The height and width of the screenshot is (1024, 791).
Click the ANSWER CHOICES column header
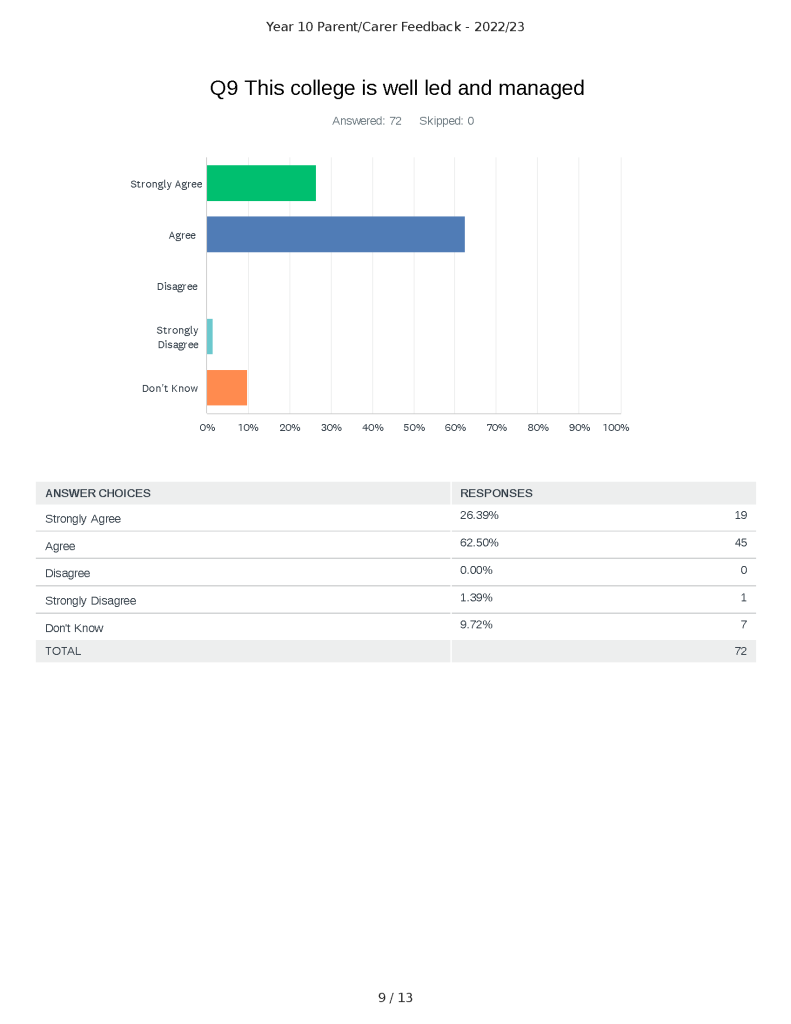[x=98, y=493]
